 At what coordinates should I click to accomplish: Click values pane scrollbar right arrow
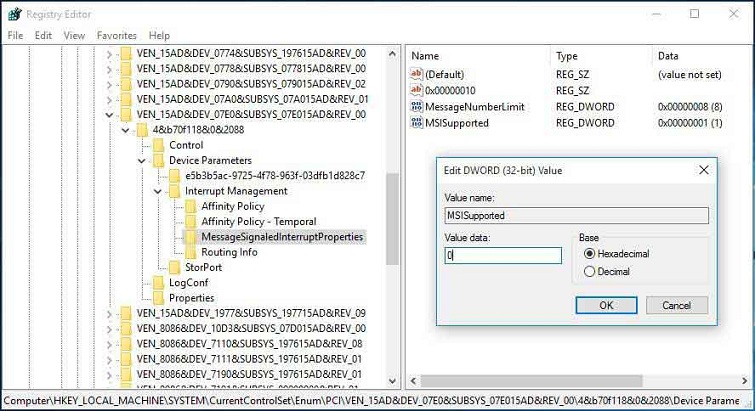745,381
